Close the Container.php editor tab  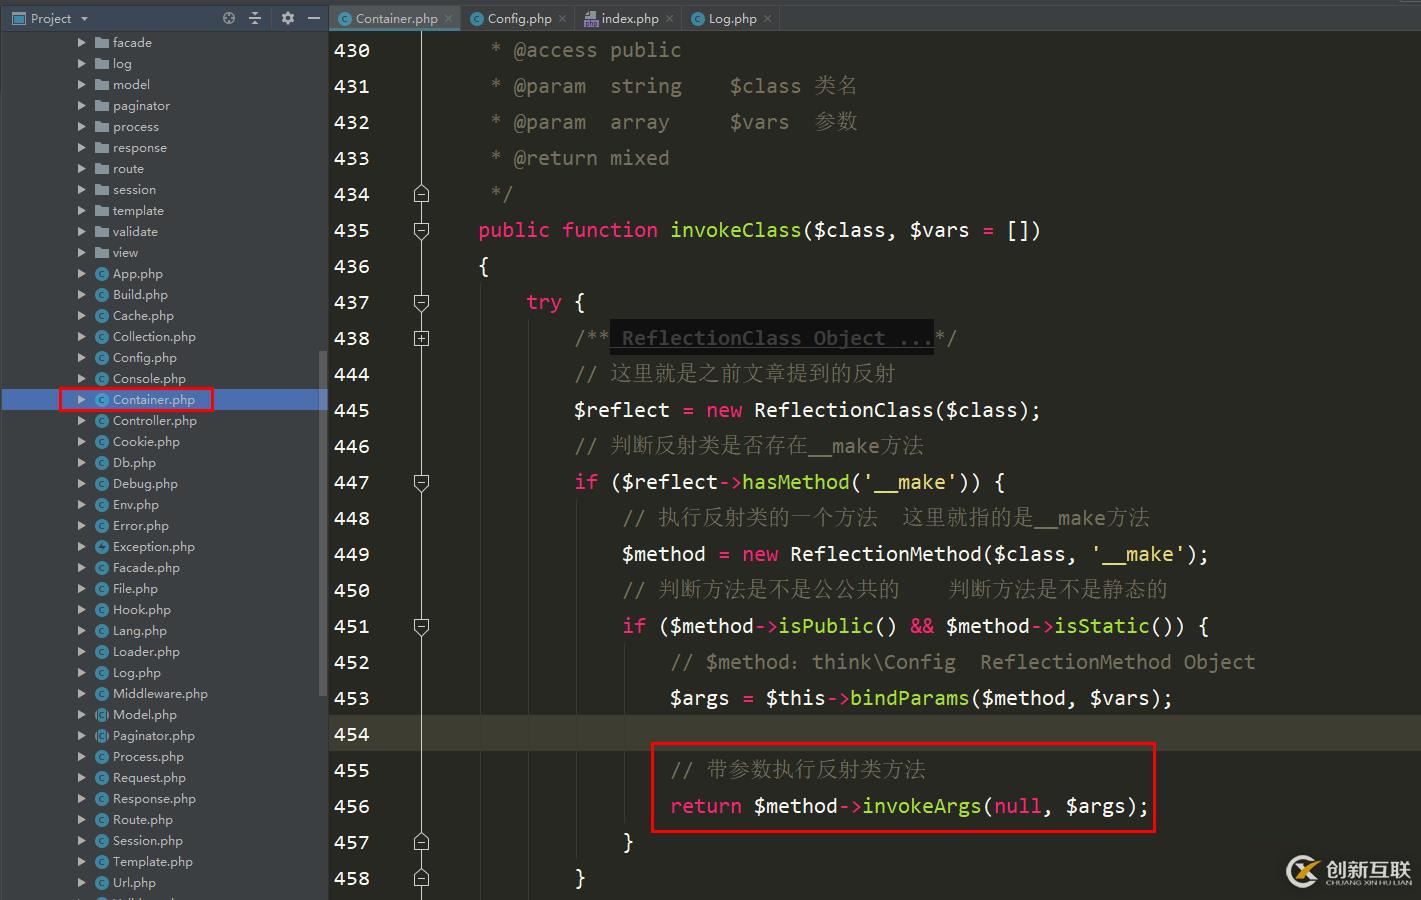tap(449, 19)
